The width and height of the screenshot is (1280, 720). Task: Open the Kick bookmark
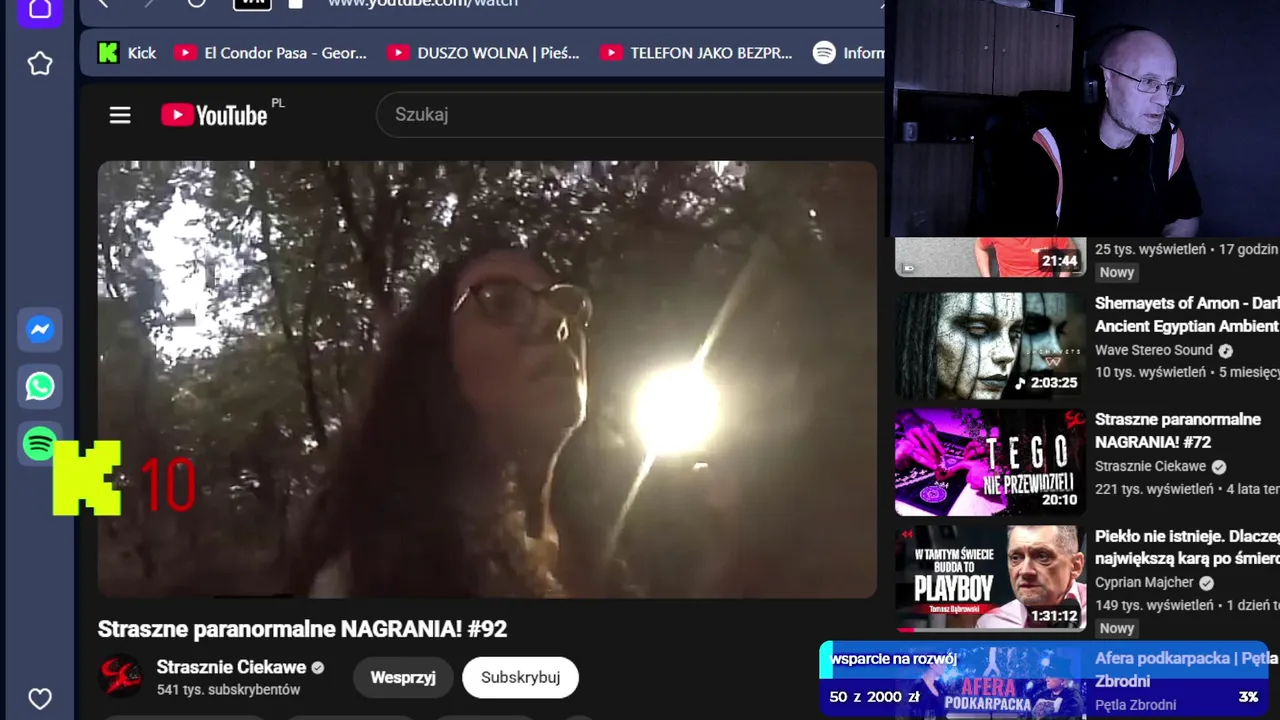tap(127, 53)
